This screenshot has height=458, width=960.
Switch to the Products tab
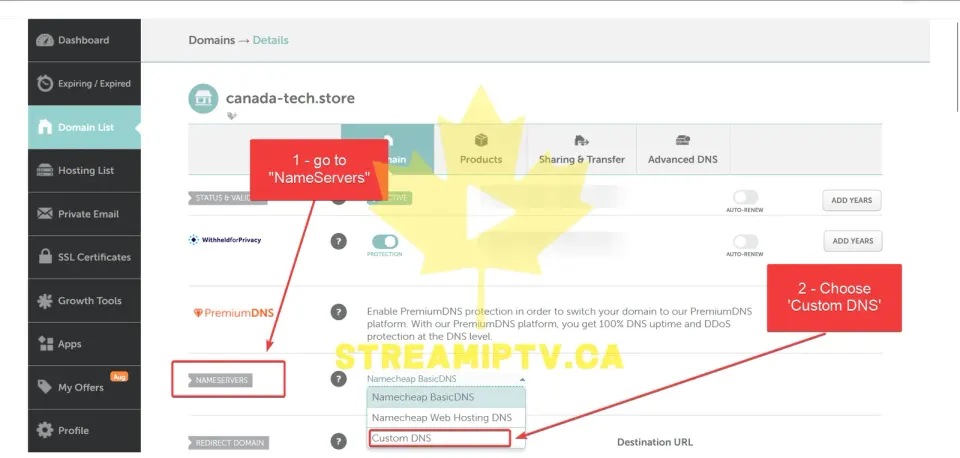[481, 149]
